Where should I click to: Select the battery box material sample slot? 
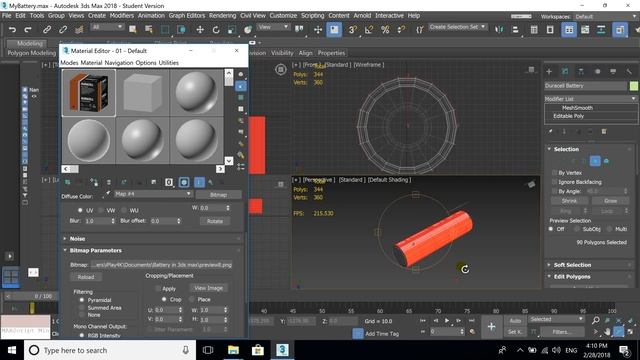pos(89,93)
